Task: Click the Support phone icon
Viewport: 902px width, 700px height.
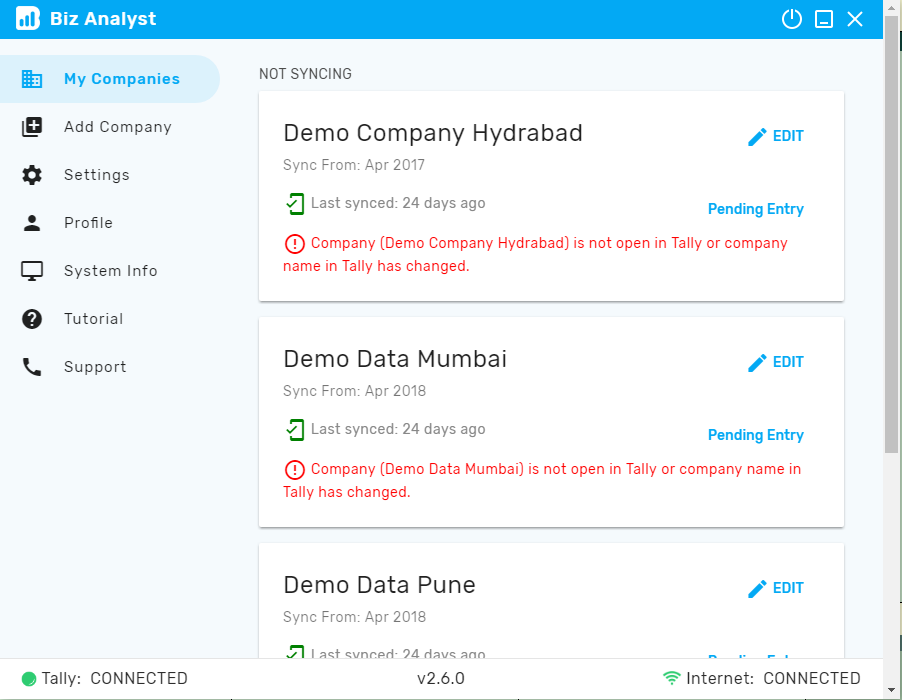Action: [x=32, y=367]
